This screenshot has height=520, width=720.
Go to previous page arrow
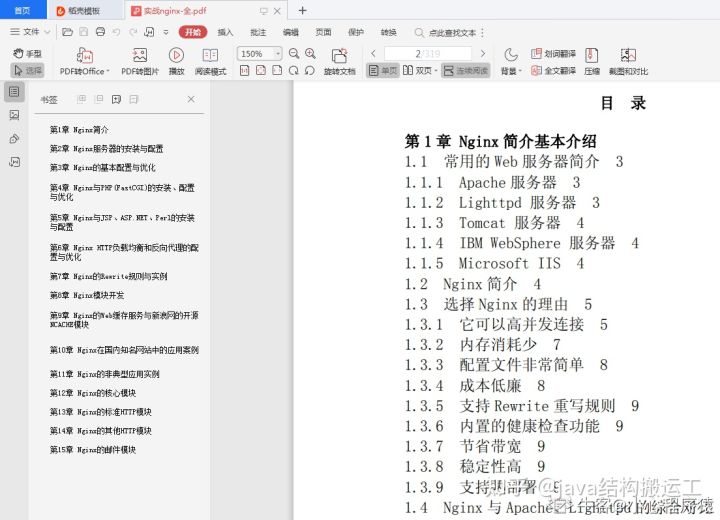(x=373, y=54)
